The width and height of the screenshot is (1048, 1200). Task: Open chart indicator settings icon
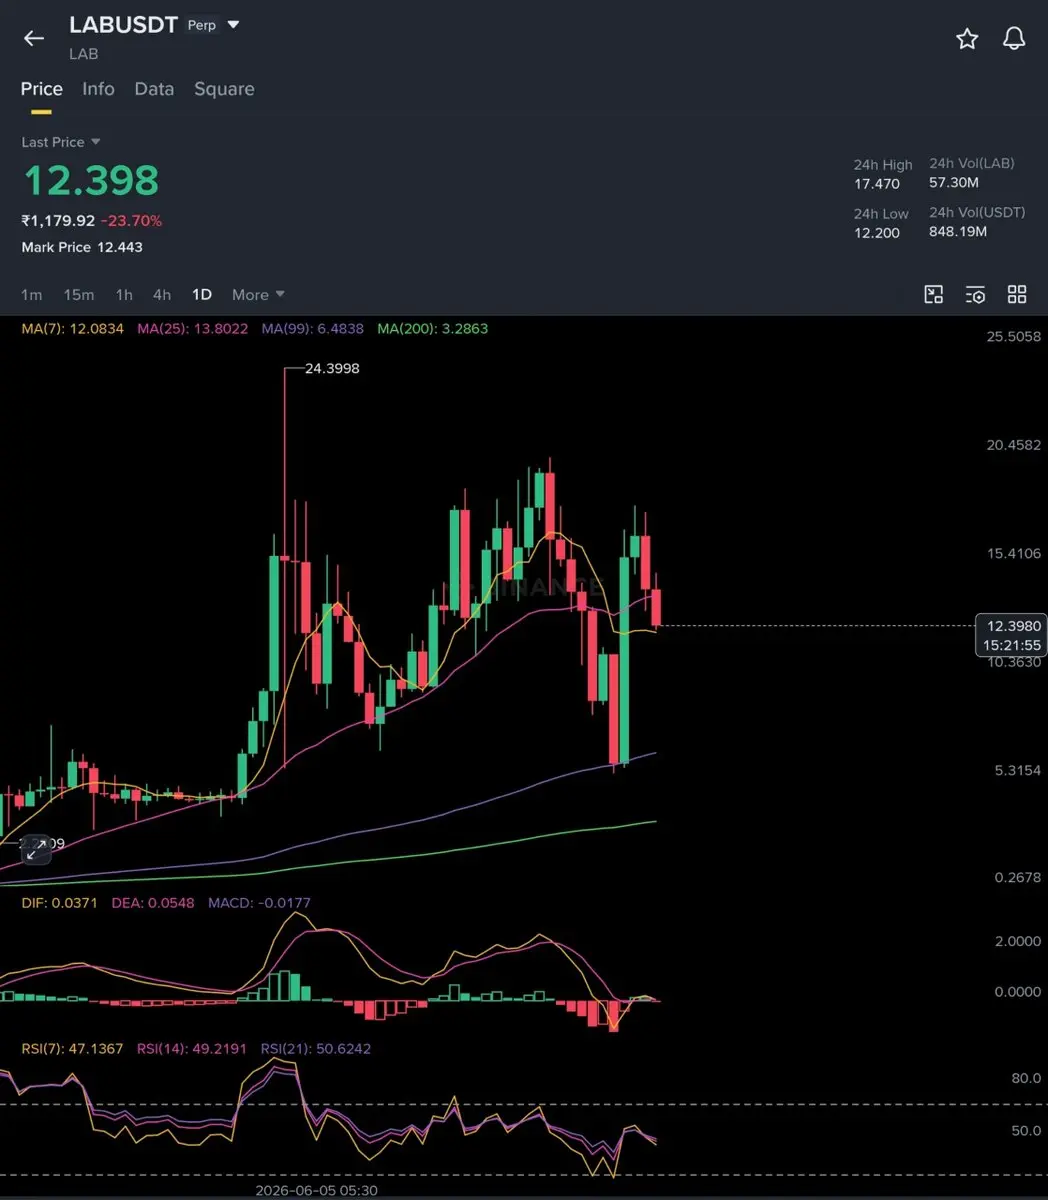point(975,294)
